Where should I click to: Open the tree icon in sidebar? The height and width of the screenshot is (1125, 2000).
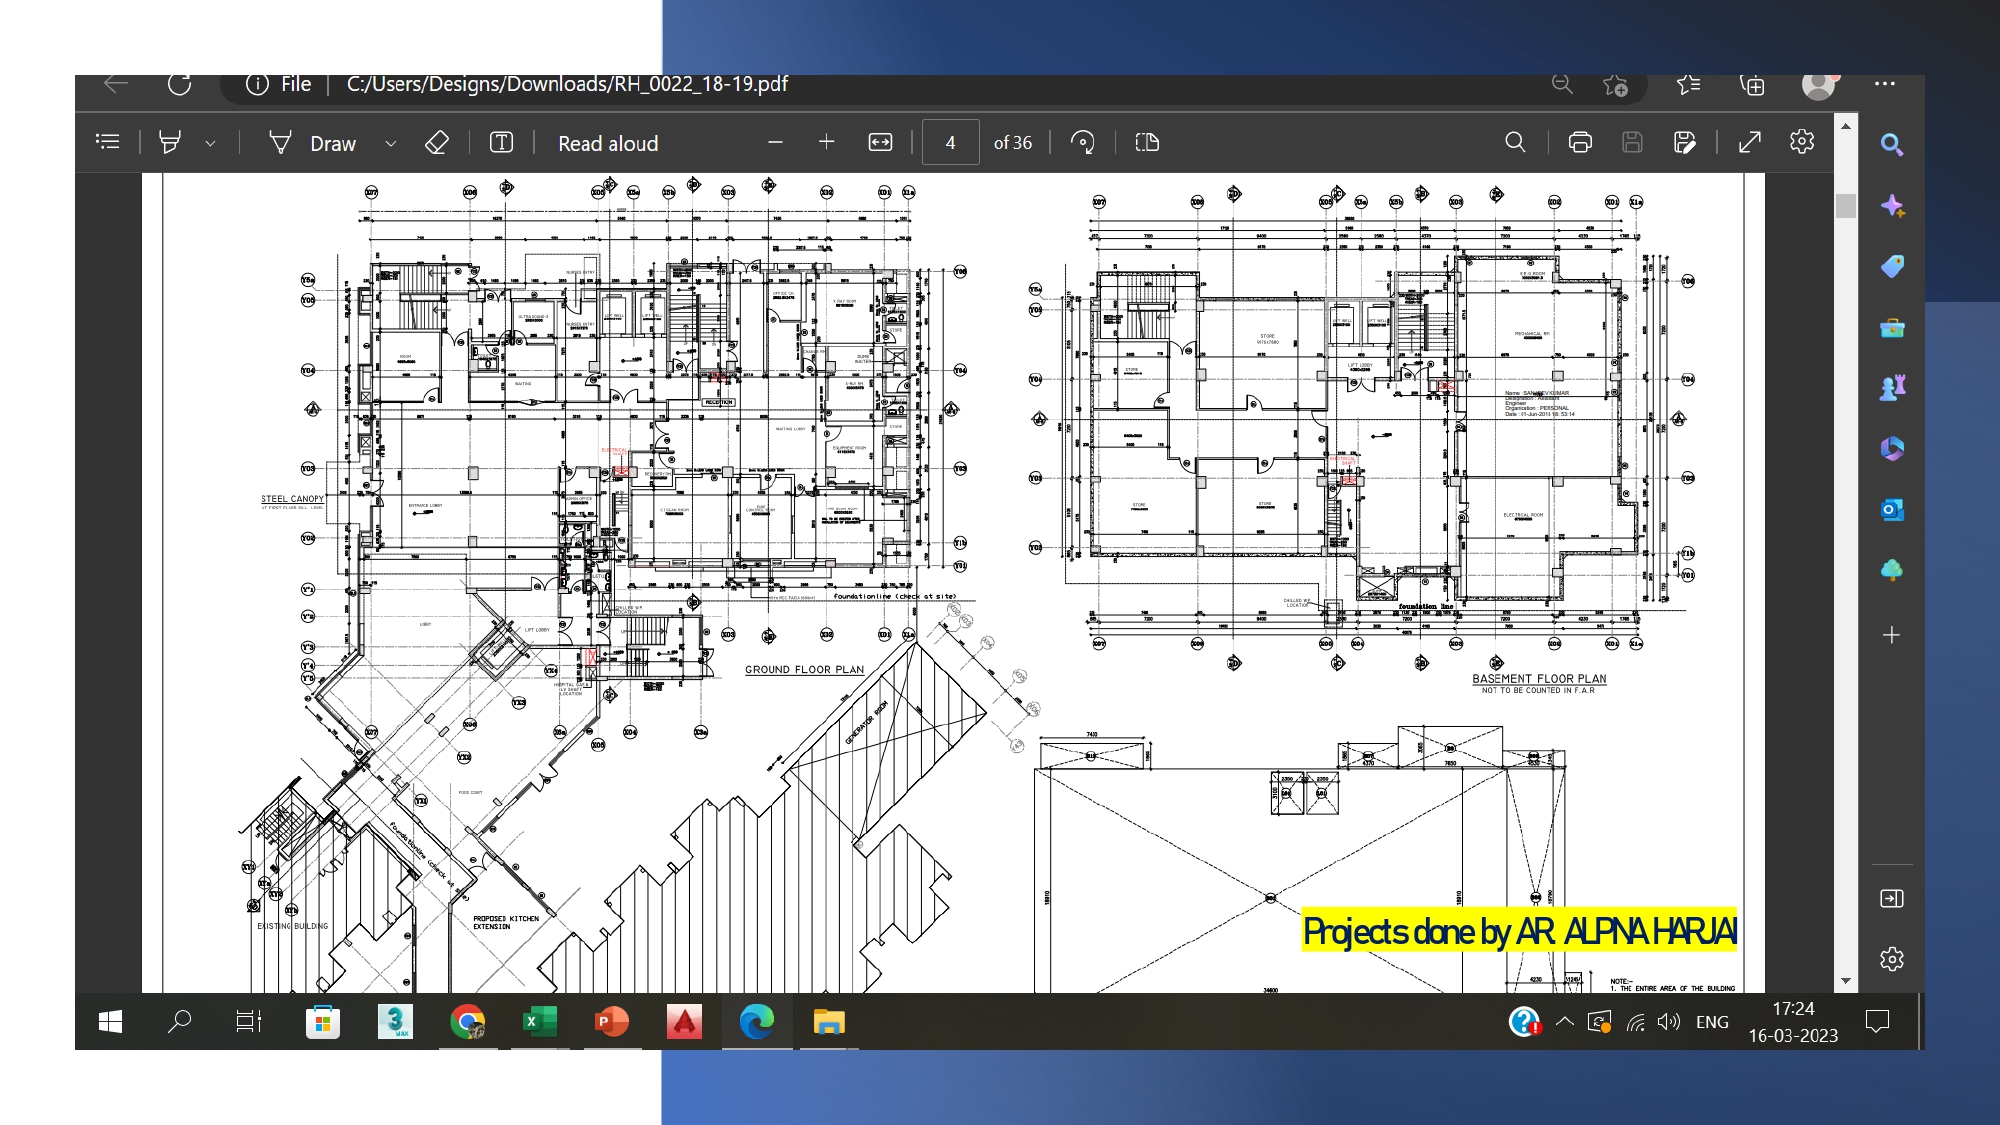(x=1892, y=570)
